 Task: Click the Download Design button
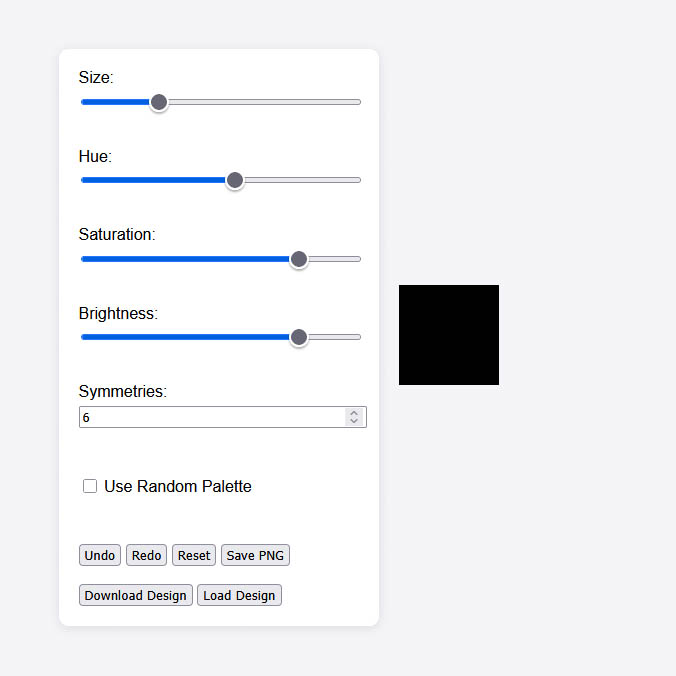pos(135,595)
